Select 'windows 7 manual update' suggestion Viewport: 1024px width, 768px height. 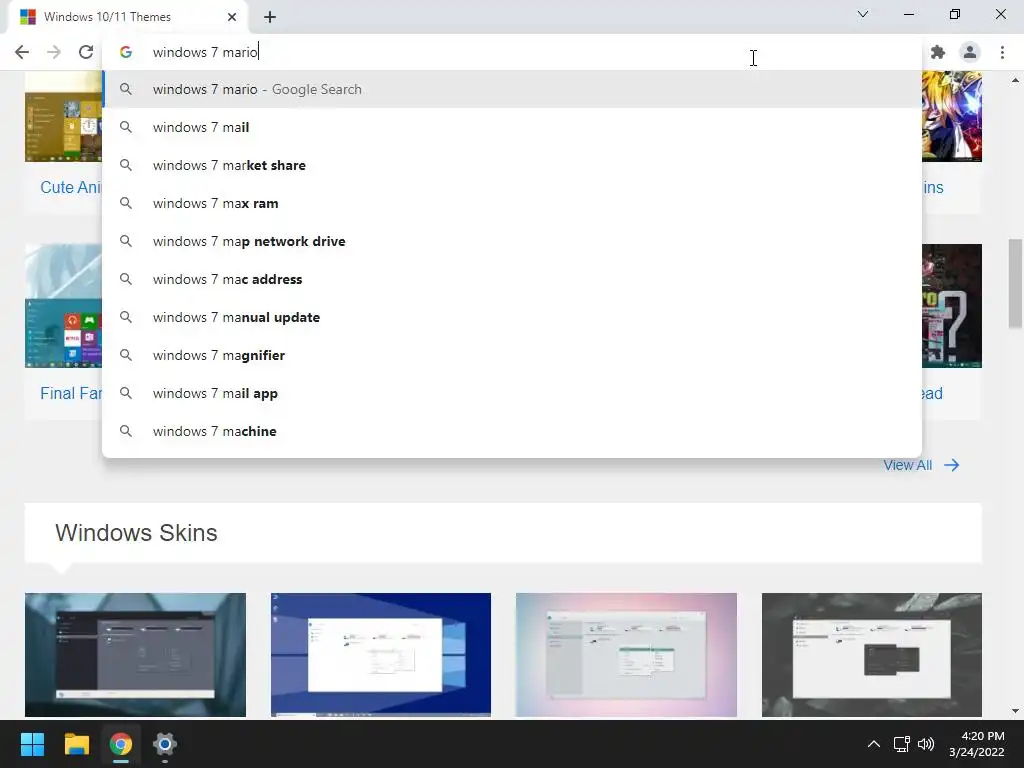[x=512, y=317]
